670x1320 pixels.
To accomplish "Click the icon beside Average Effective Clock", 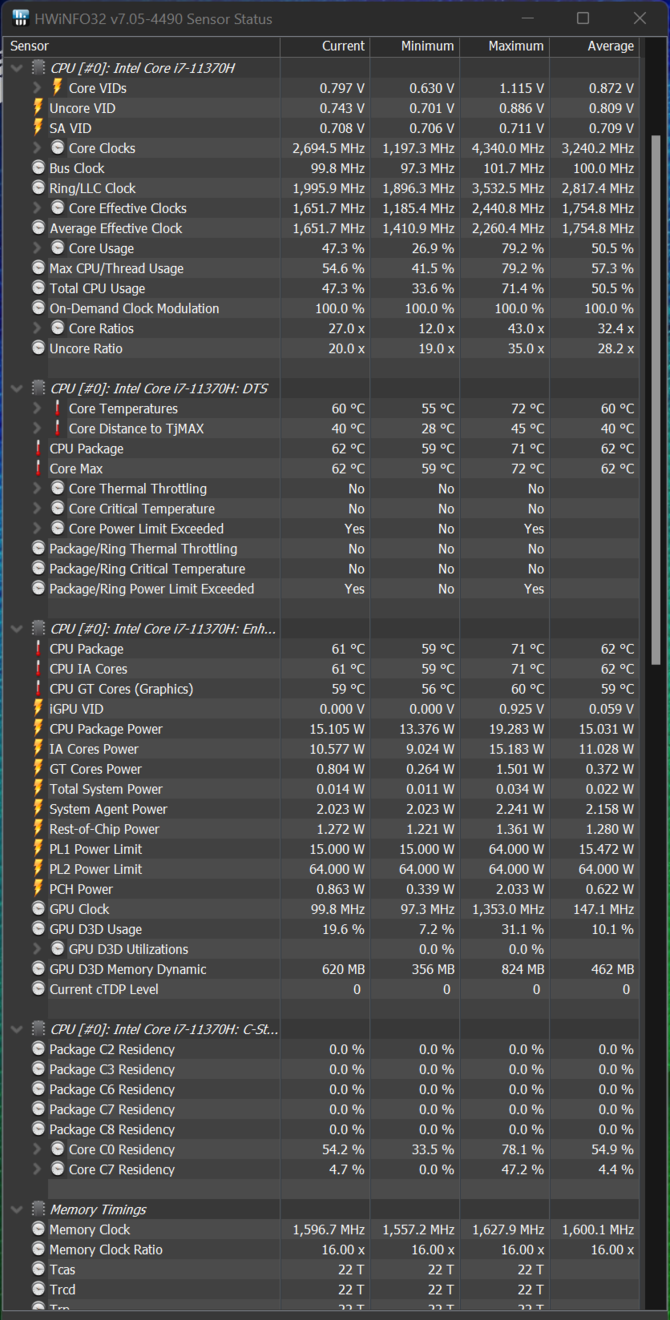I will click(x=39, y=228).
